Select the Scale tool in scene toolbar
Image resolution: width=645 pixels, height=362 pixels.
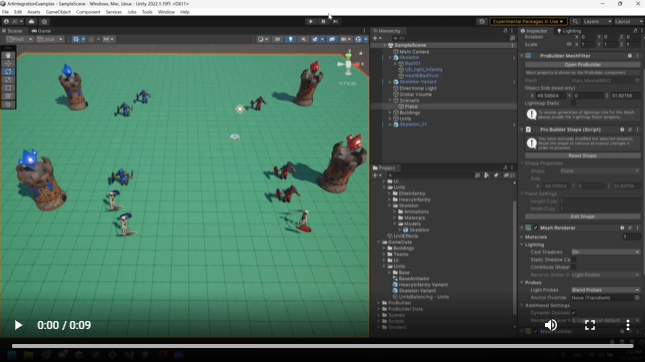tap(8, 80)
